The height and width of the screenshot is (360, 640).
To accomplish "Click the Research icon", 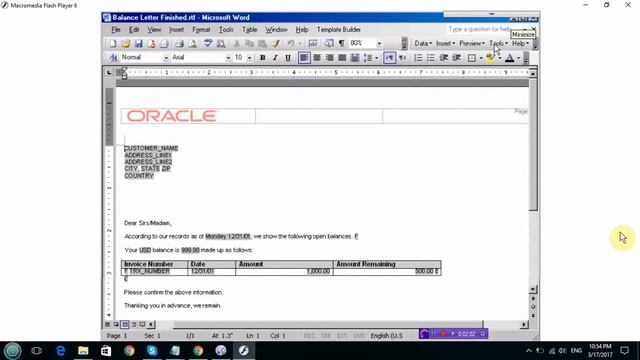I will pos(221,43).
